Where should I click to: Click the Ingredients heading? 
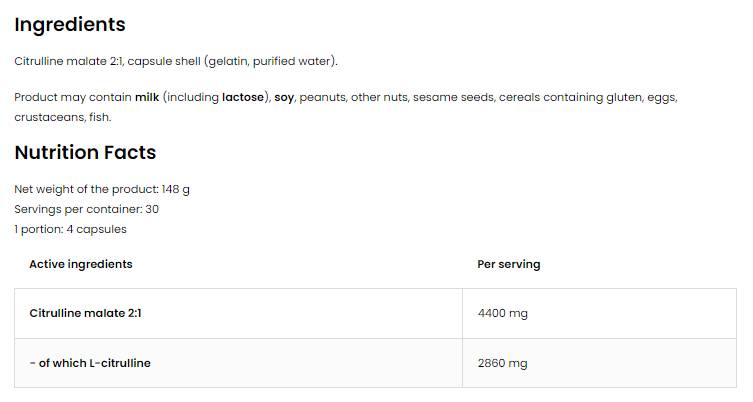tap(70, 25)
